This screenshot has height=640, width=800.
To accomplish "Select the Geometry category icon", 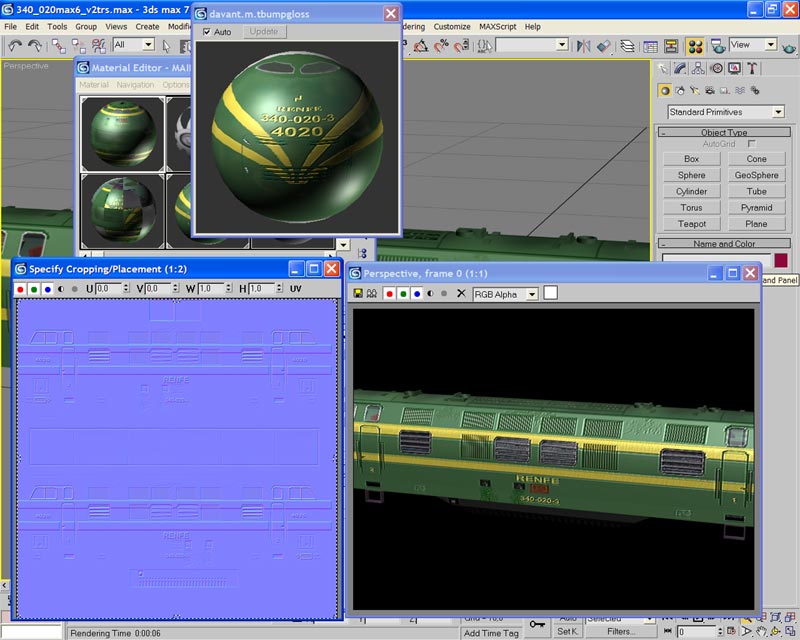I will tap(664, 91).
